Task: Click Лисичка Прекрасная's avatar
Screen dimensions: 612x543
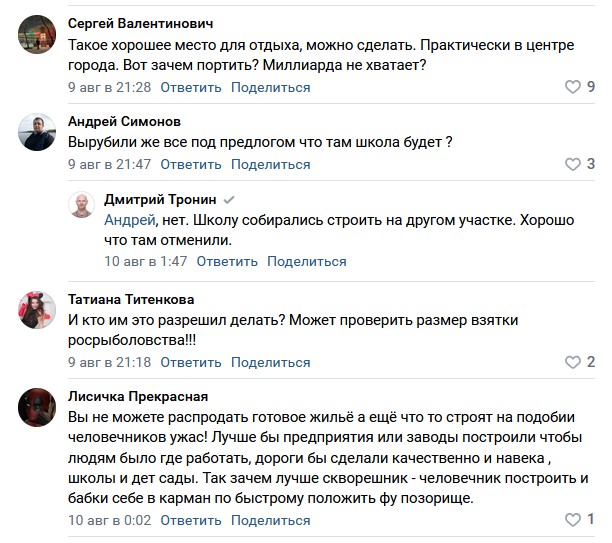Action: point(37,408)
